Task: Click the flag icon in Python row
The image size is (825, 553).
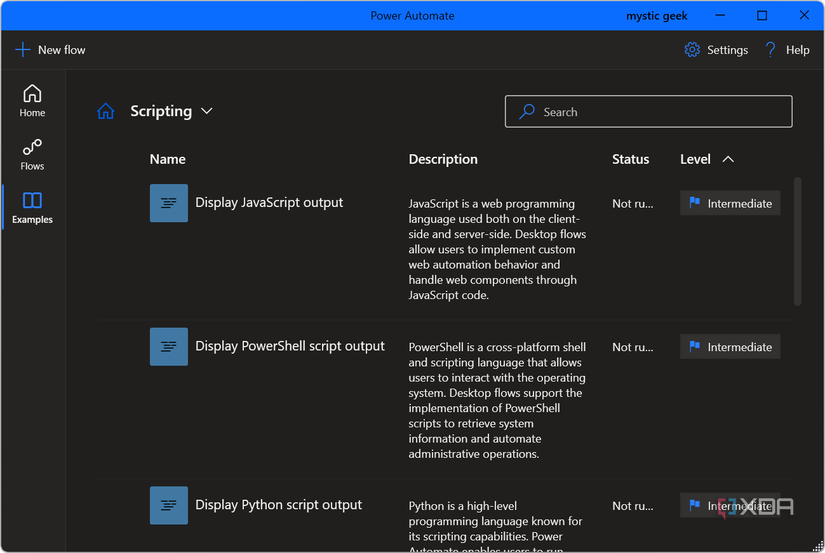Action: [695, 505]
